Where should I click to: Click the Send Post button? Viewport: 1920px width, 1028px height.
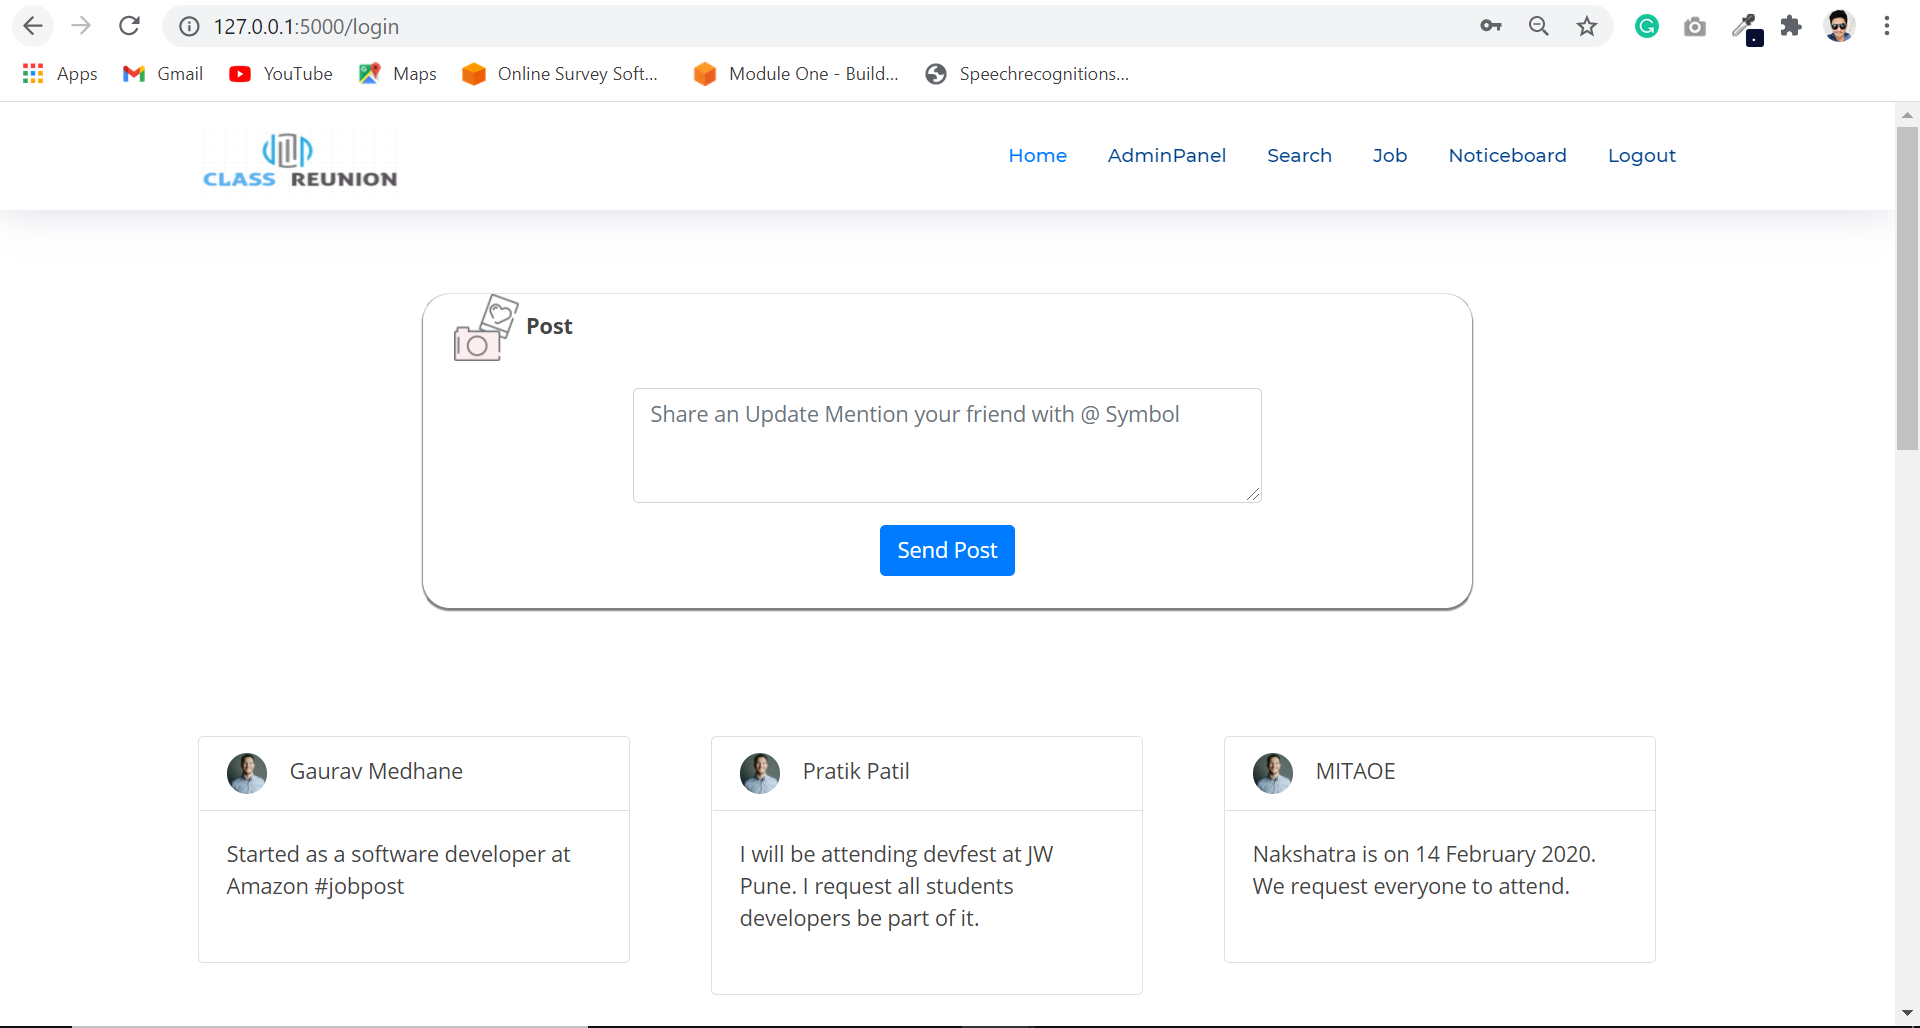click(x=947, y=550)
